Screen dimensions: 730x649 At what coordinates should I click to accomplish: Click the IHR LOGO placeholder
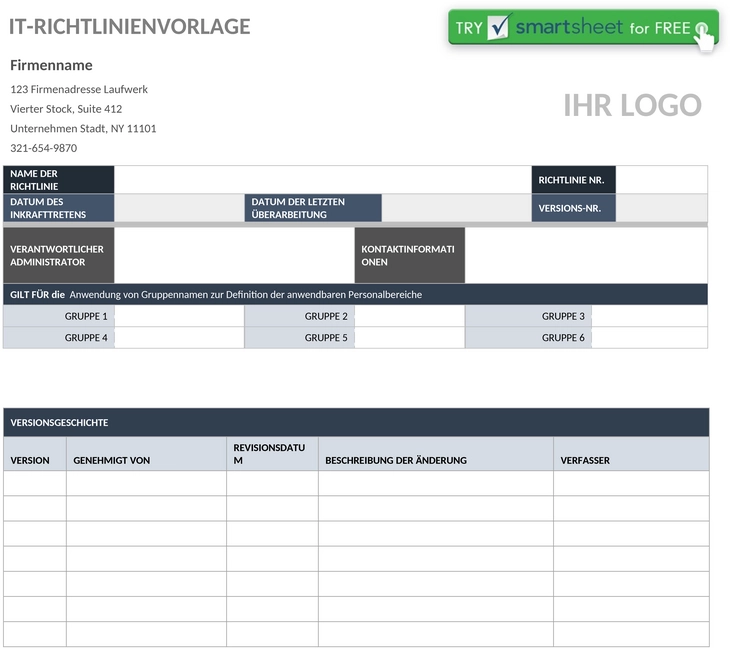coord(632,105)
